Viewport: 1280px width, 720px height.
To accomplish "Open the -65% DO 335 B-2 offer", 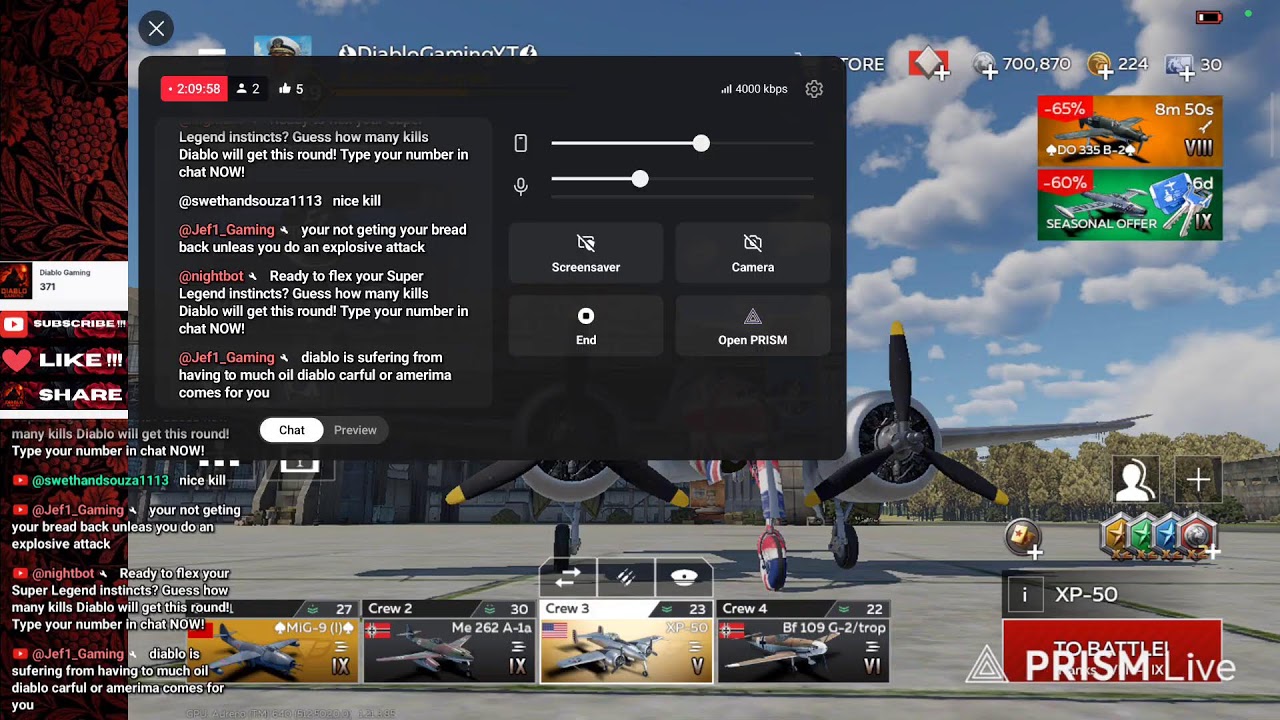I will [1129, 130].
